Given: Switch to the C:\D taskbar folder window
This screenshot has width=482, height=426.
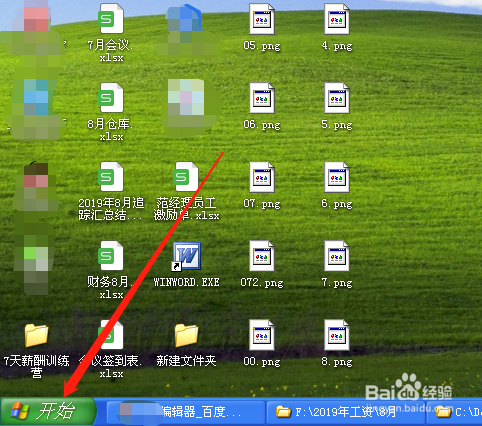Looking at the screenshot, I should [455, 412].
